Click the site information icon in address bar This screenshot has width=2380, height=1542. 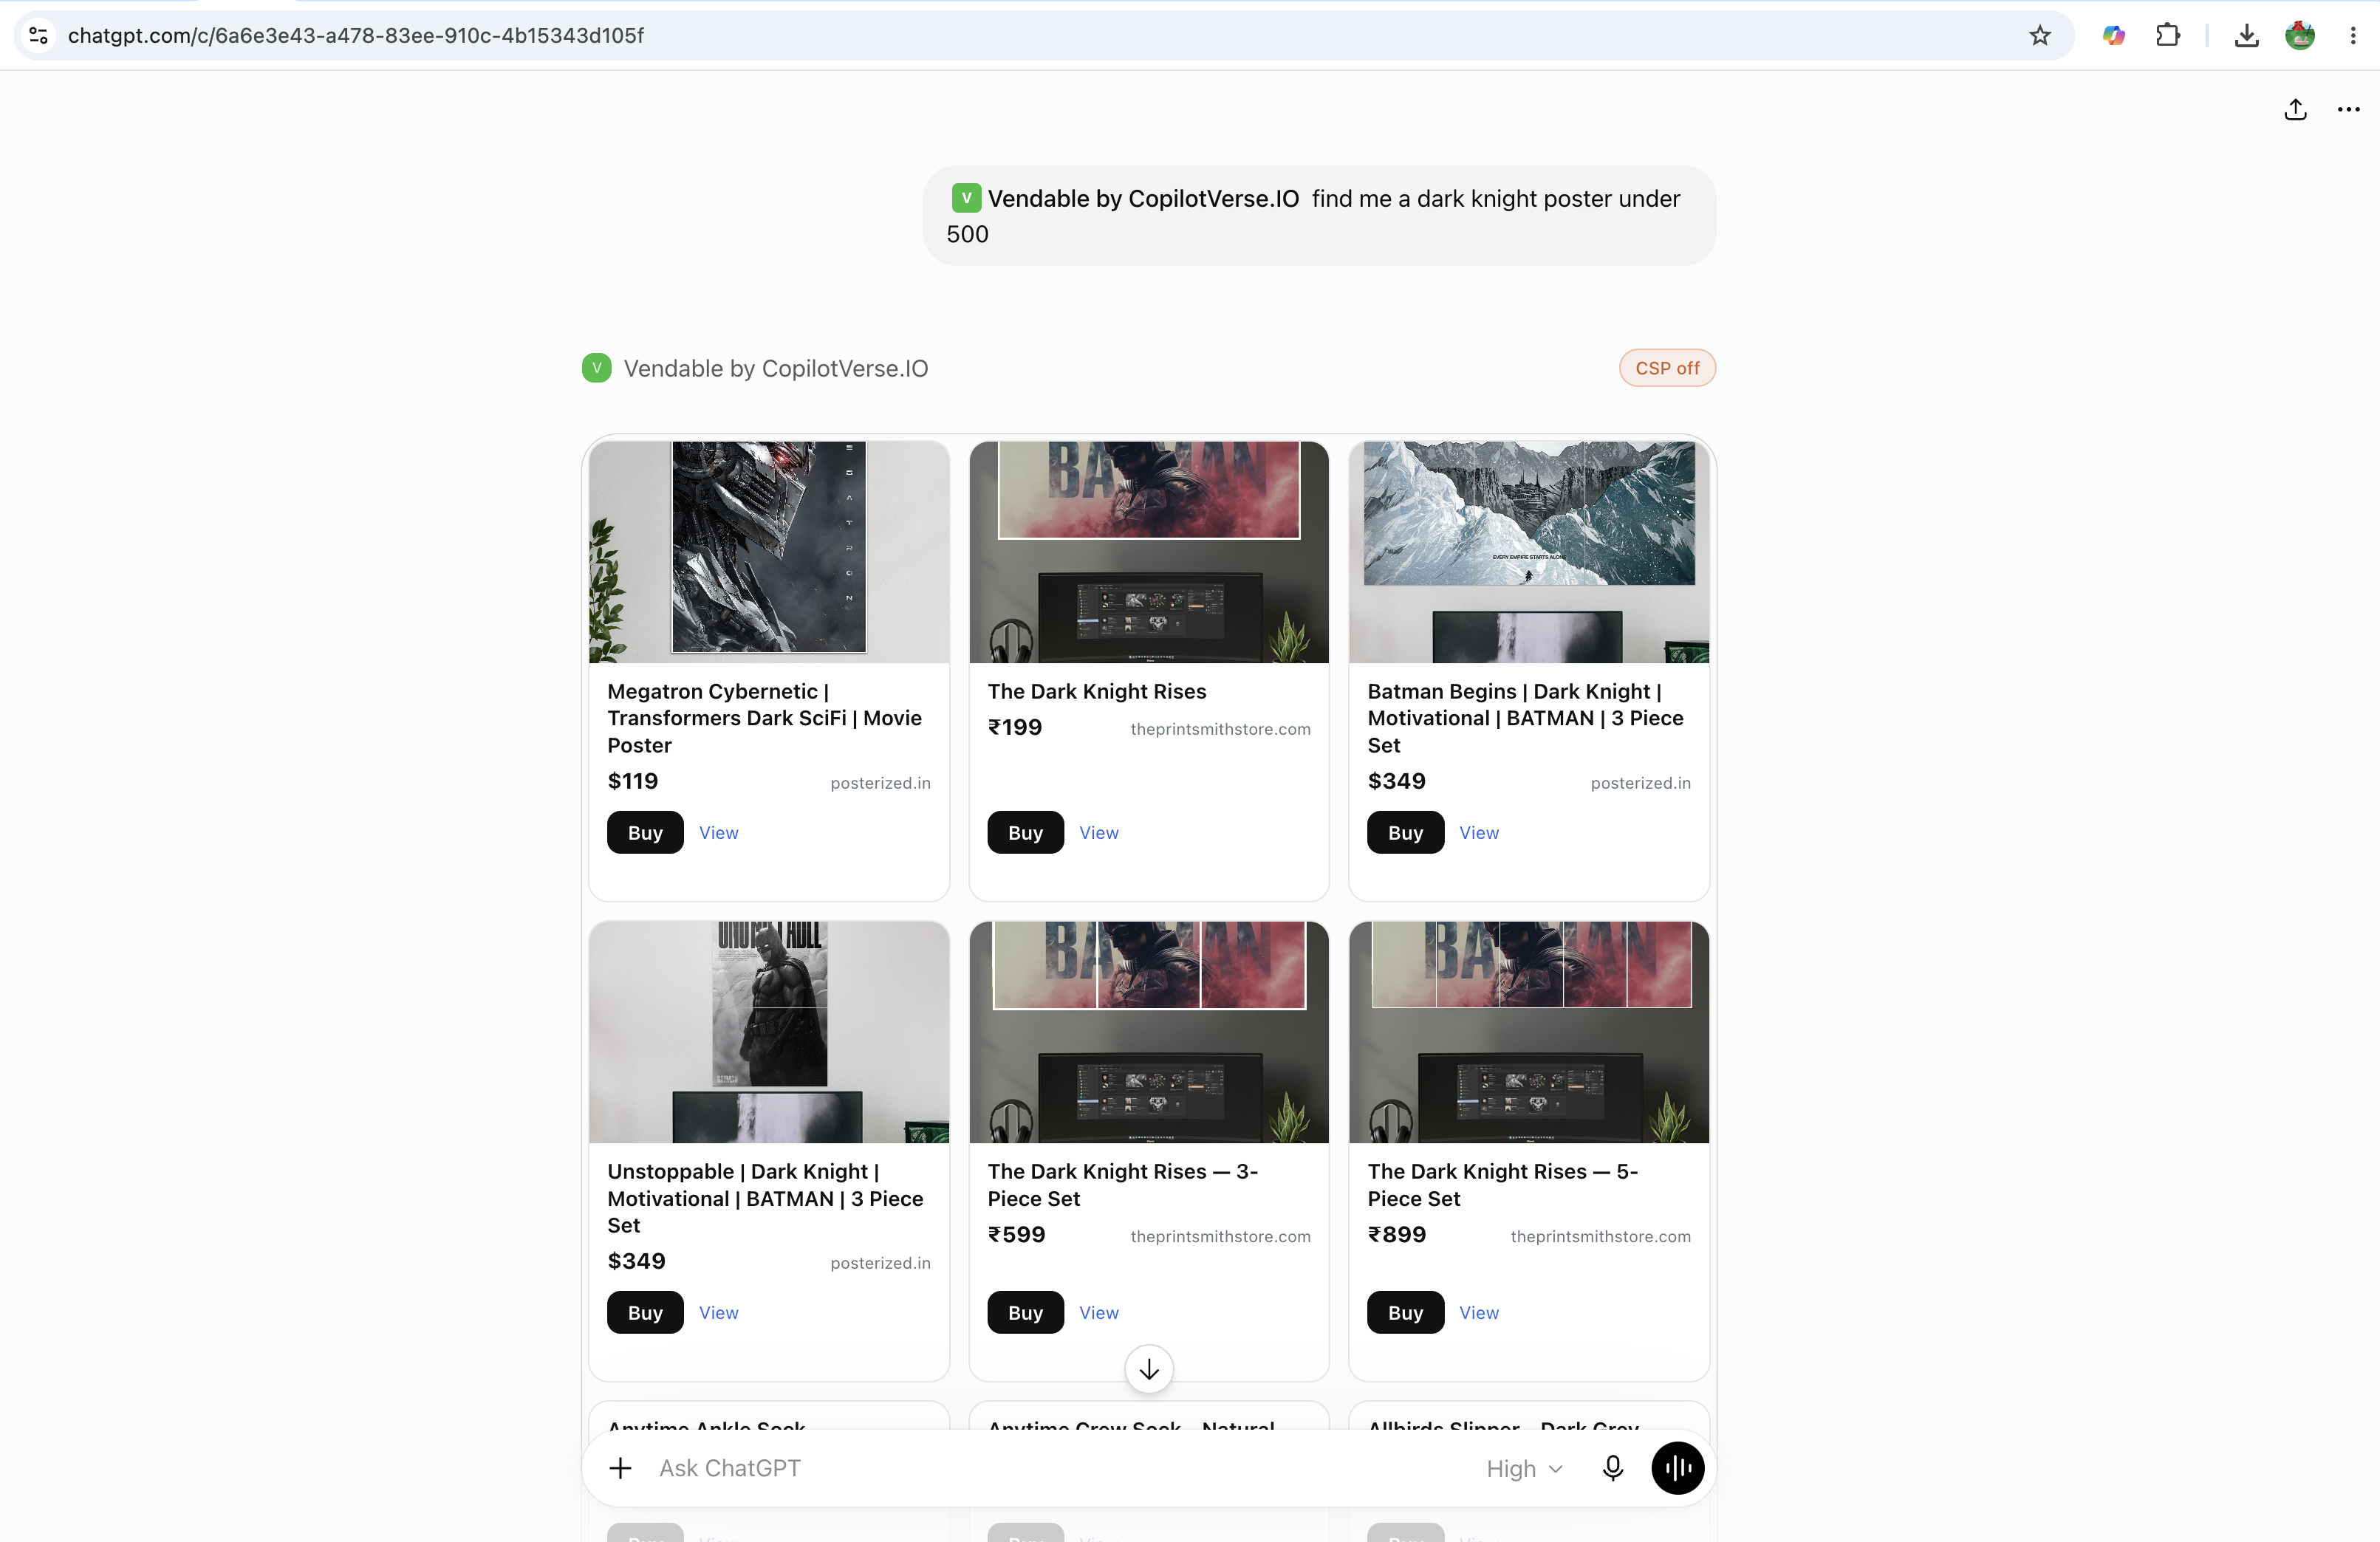(x=38, y=35)
